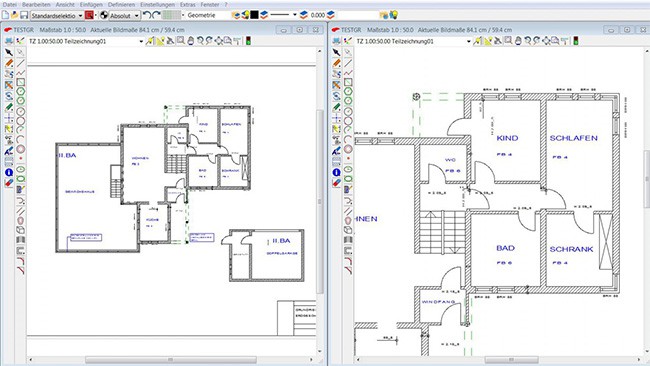Image resolution: width=650 pixels, height=366 pixels.
Task: Select rectangle drawing tool in left window
Action: click(20, 82)
